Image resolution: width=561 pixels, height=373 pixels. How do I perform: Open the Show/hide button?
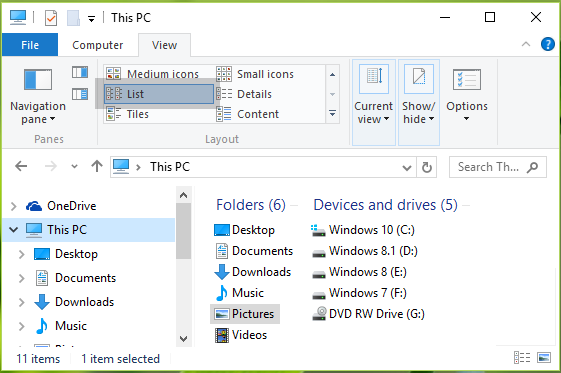pyautogui.click(x=419, y=102)
